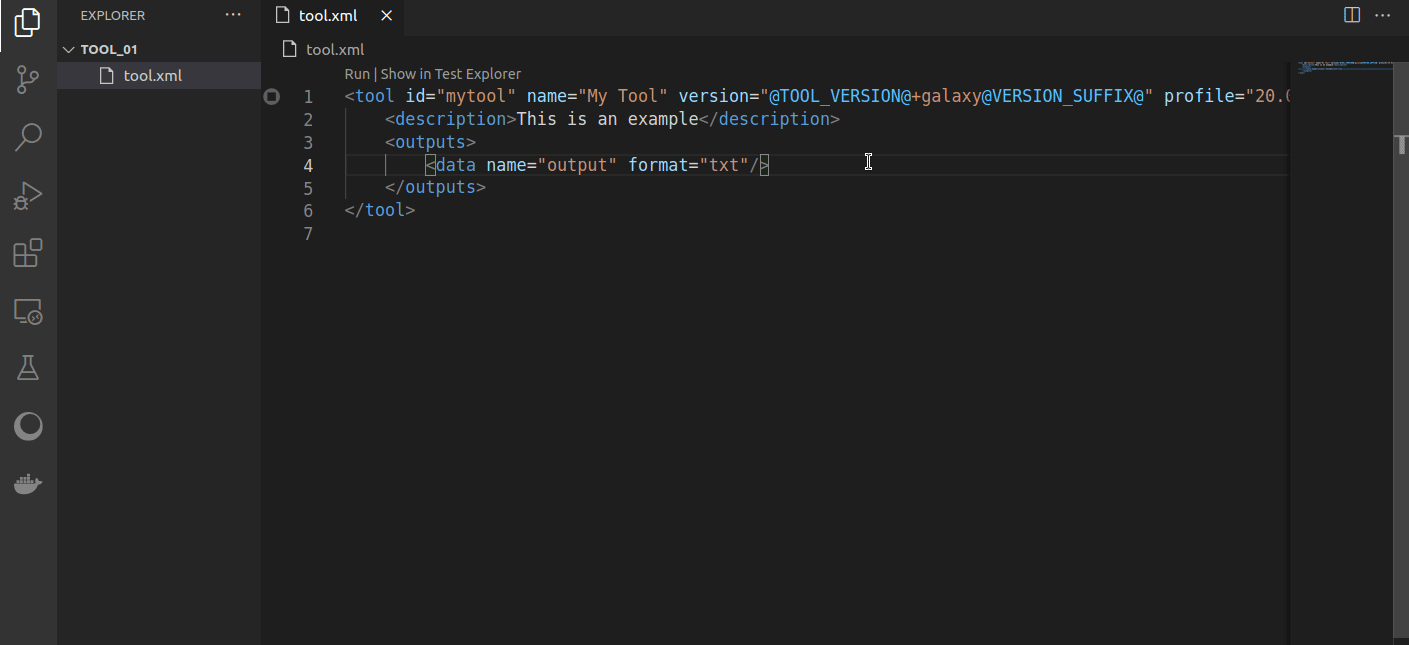Open the Remote Explorer icon
1409x645 pixels.
tap(28, 311)
